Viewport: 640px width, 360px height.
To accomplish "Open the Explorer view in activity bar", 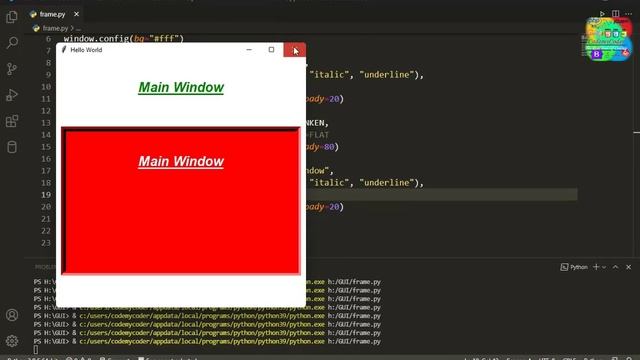I will click(x=12, y=17).
